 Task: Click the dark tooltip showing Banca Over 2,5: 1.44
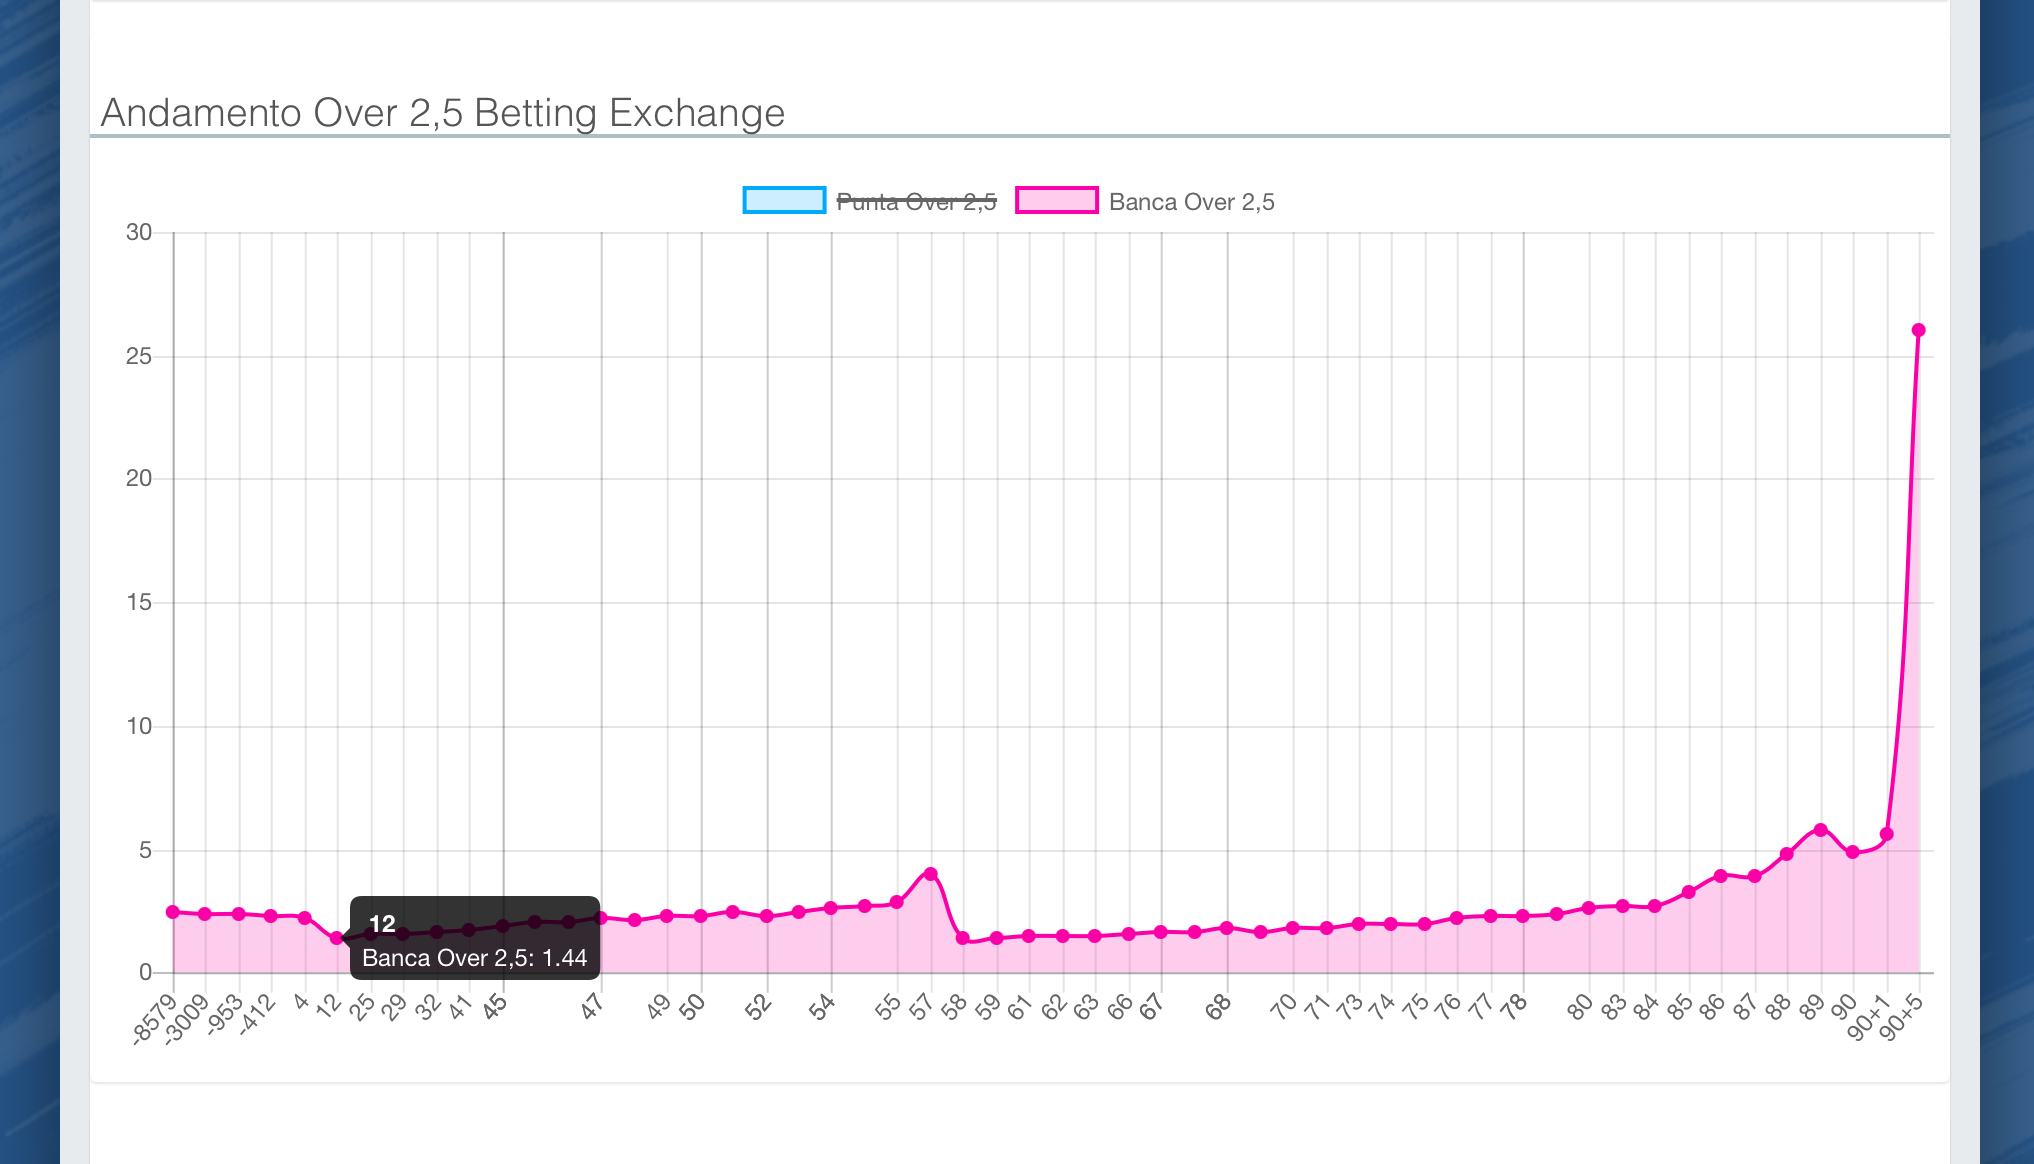point(475,938)
